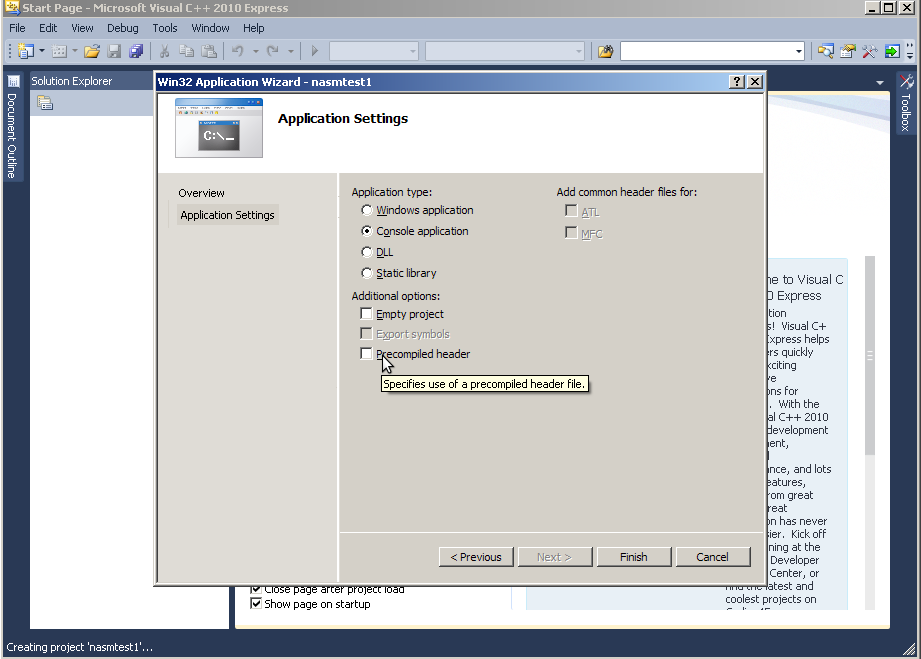The image size is (921, 659).
Task: Open the File menu
Action: [17, 28]
